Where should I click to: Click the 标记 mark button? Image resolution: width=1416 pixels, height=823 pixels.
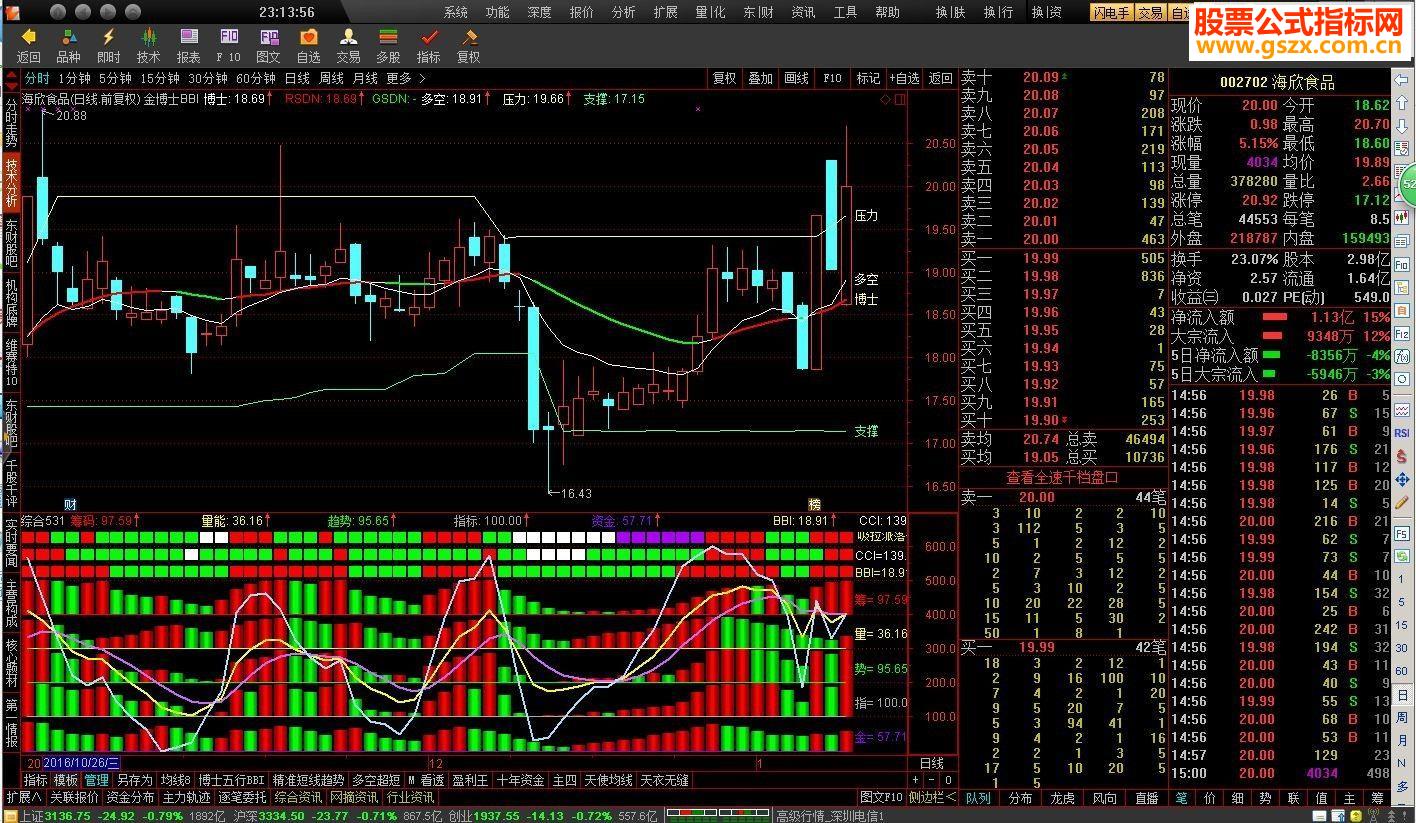(868, 78)
